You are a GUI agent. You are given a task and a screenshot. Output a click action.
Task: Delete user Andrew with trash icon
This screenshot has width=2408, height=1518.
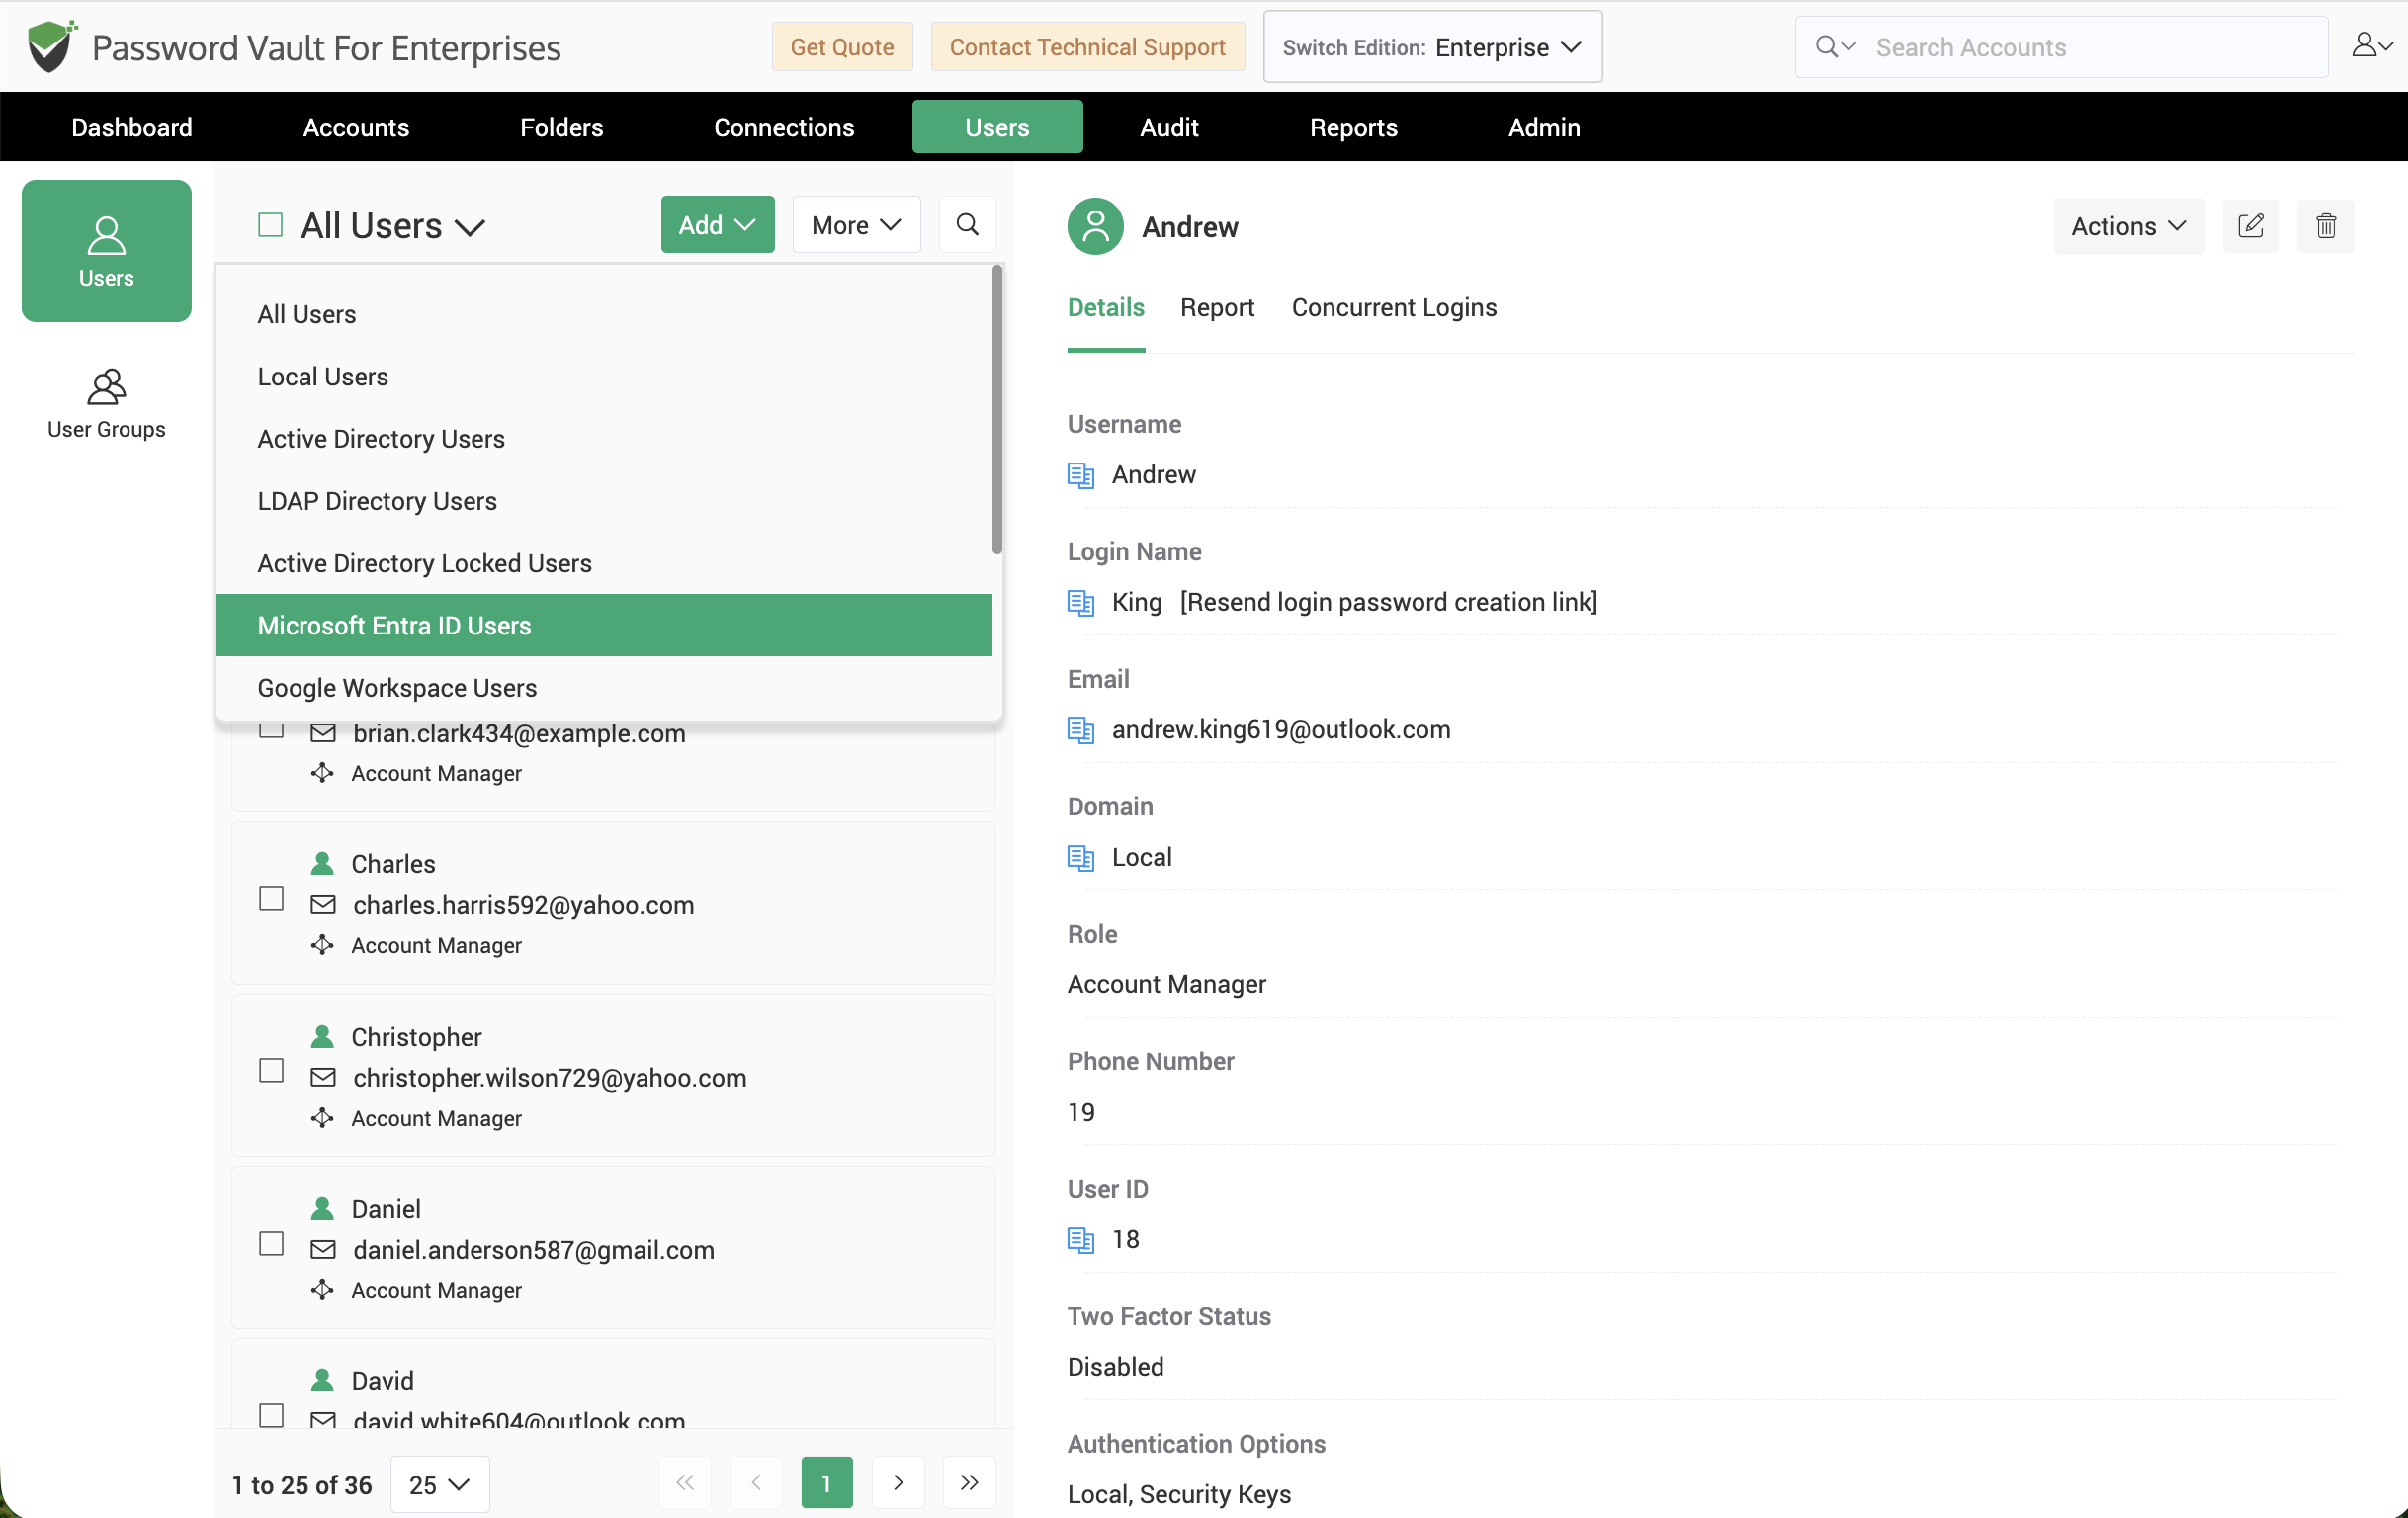pos(2325,226)
